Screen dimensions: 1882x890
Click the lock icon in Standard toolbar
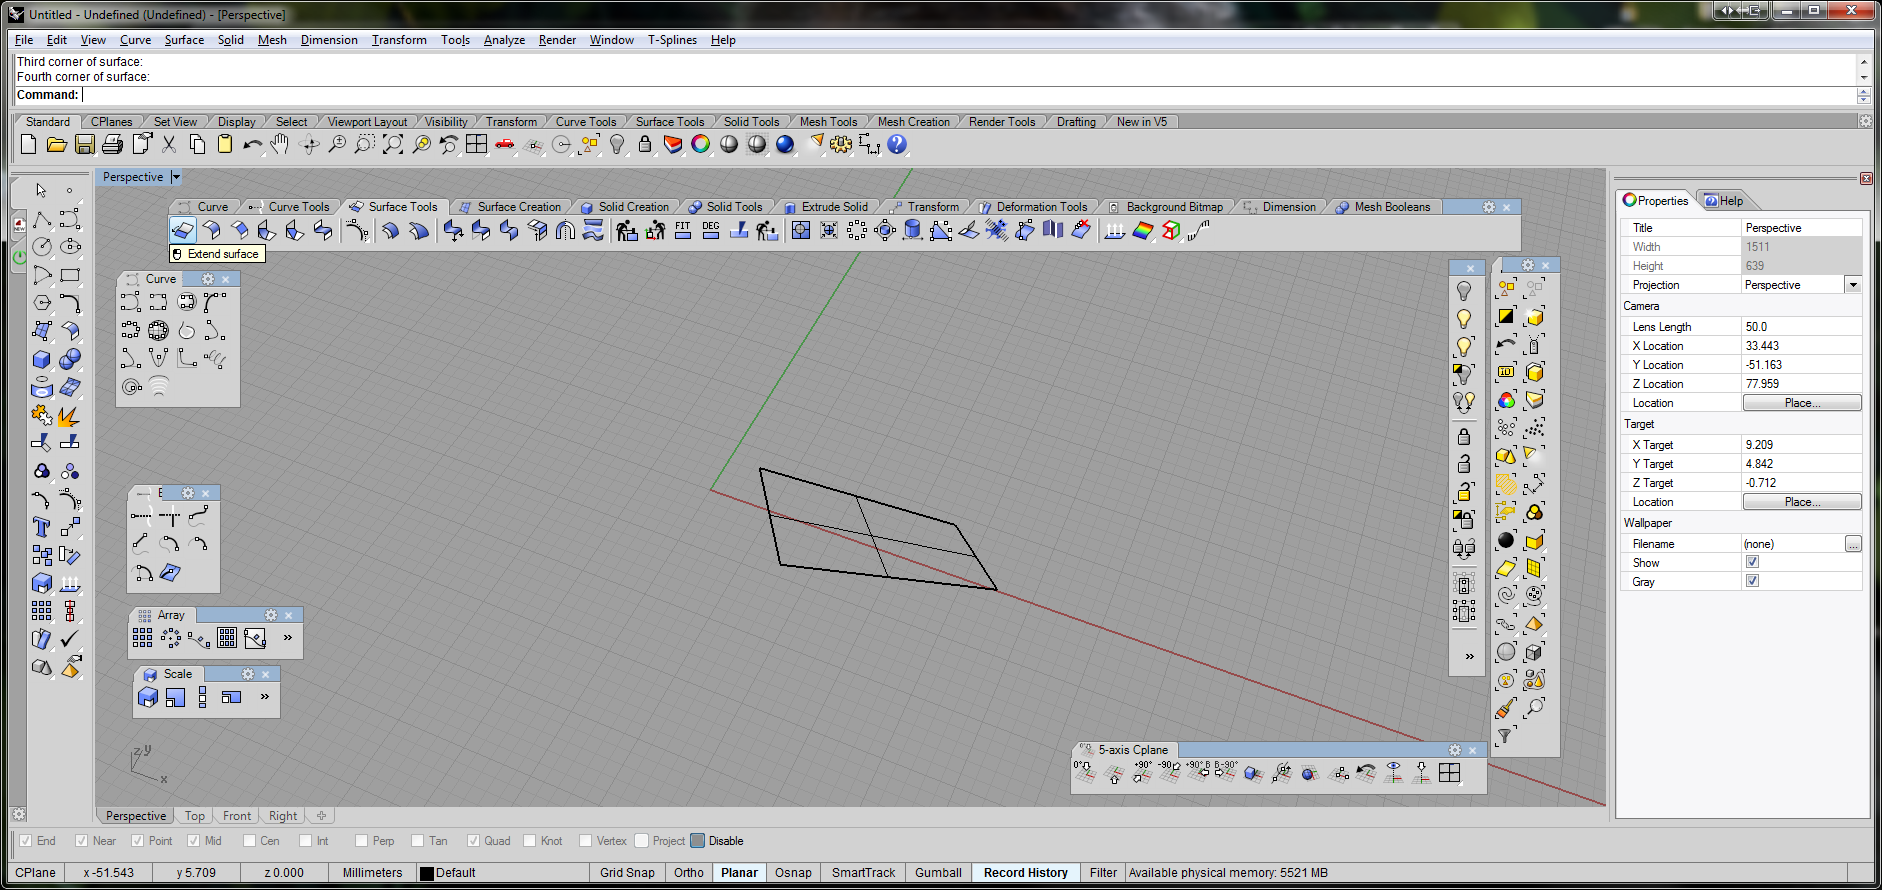[645, 145]
